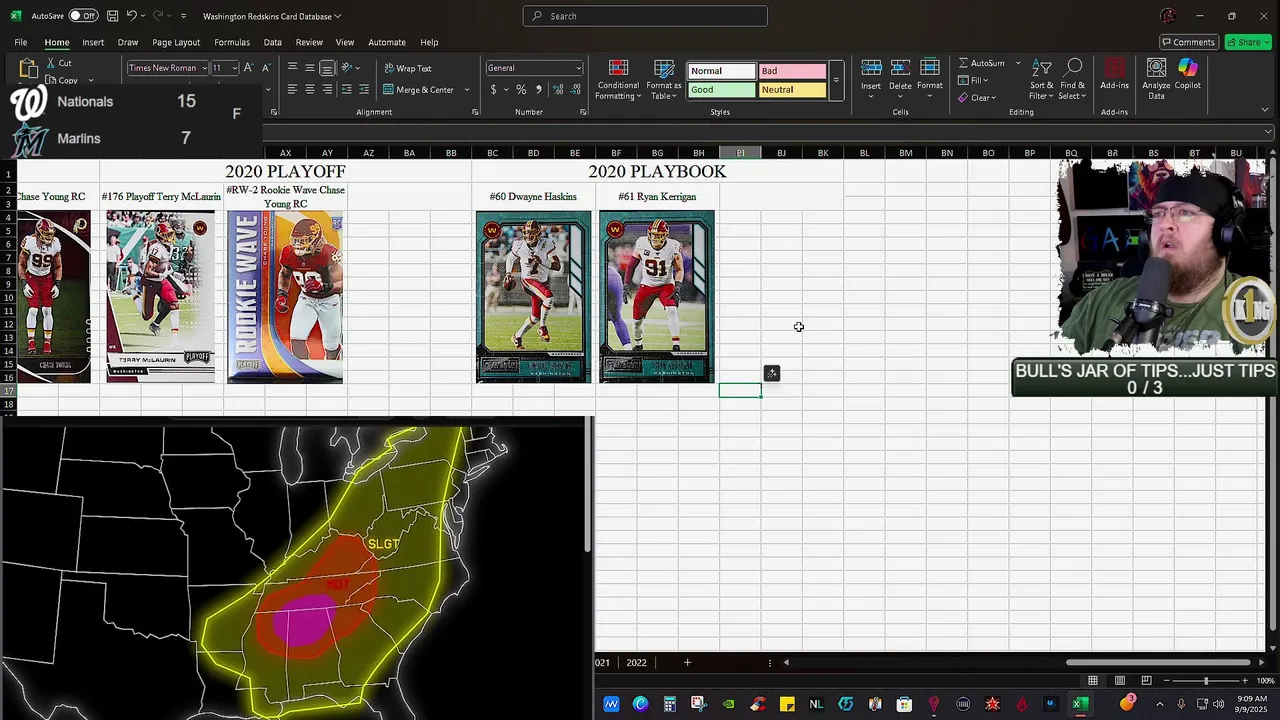The image size is (1280, 720).
Task: Click the Paste clipboard icon
Action: point(28,69)
